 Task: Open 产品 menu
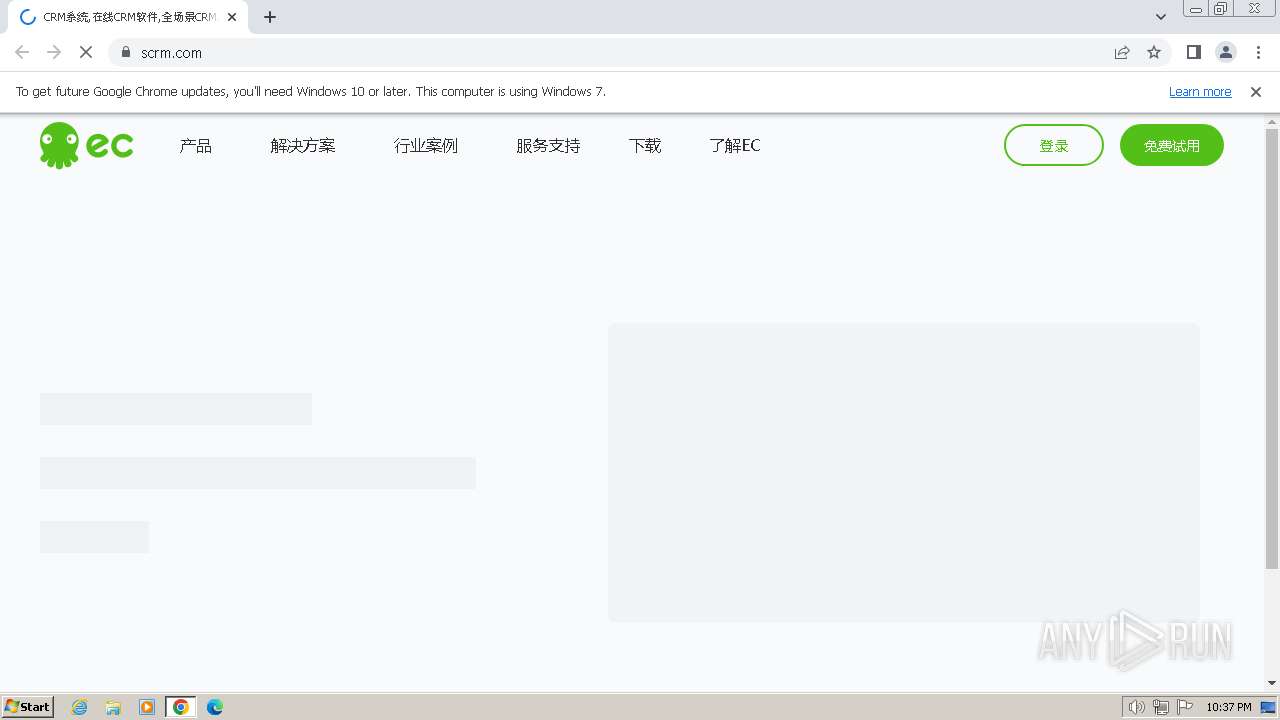(x=196, y=146)
